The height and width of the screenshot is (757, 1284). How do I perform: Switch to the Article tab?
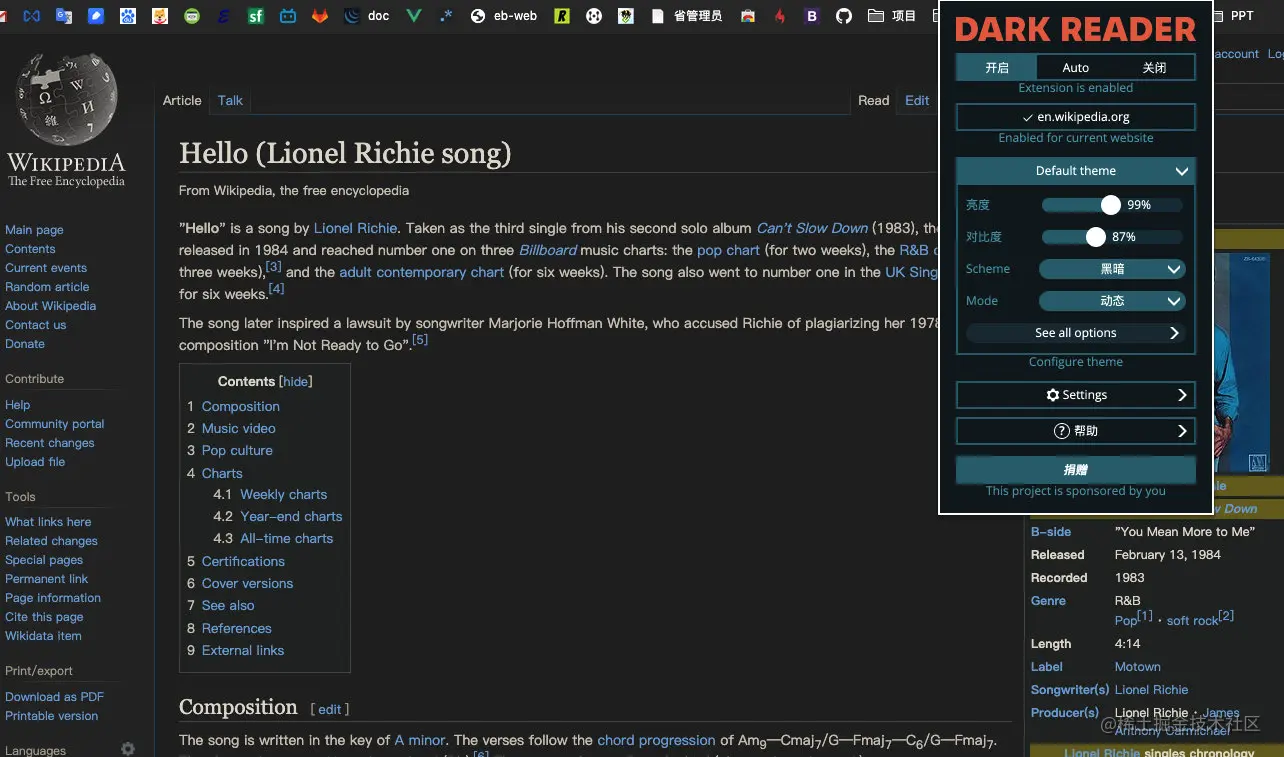click(182, 100)
